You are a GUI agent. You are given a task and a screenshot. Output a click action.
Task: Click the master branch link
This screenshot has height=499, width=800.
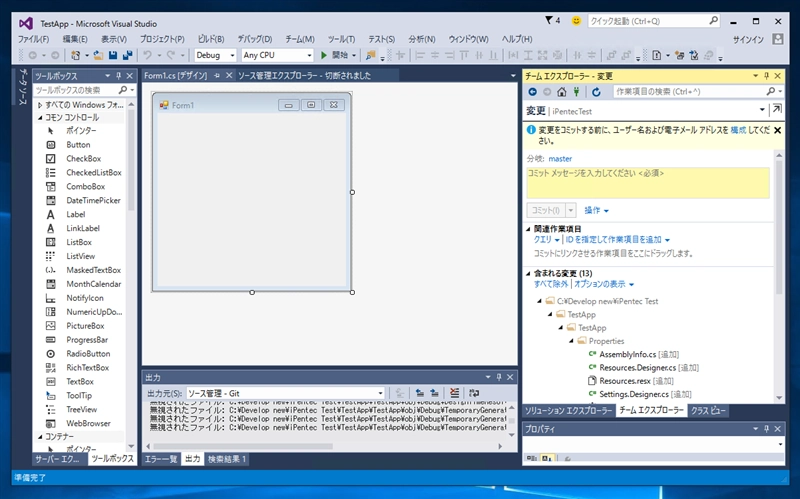[x=560, y=159]
